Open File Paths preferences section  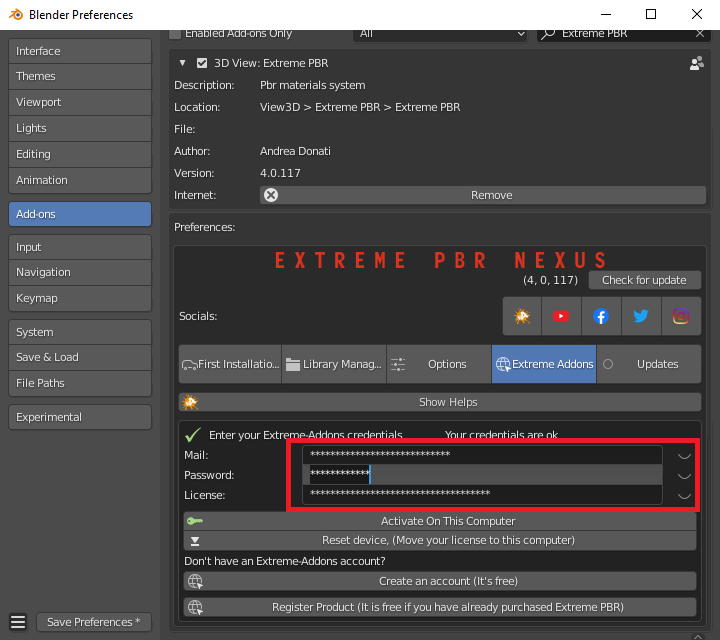80,383
